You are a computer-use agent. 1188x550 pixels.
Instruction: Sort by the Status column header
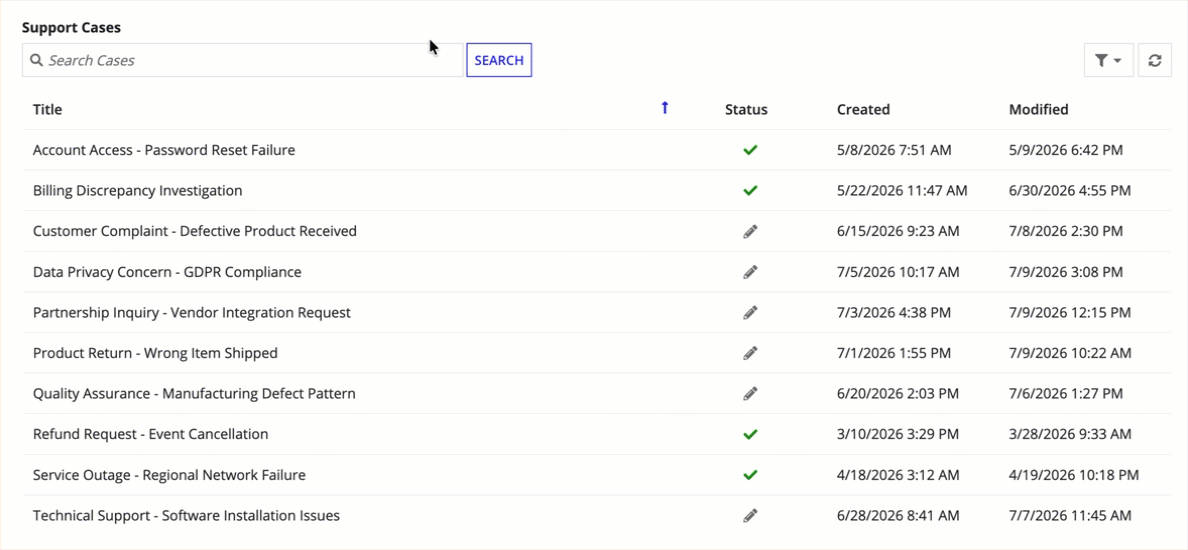[746, 110]
